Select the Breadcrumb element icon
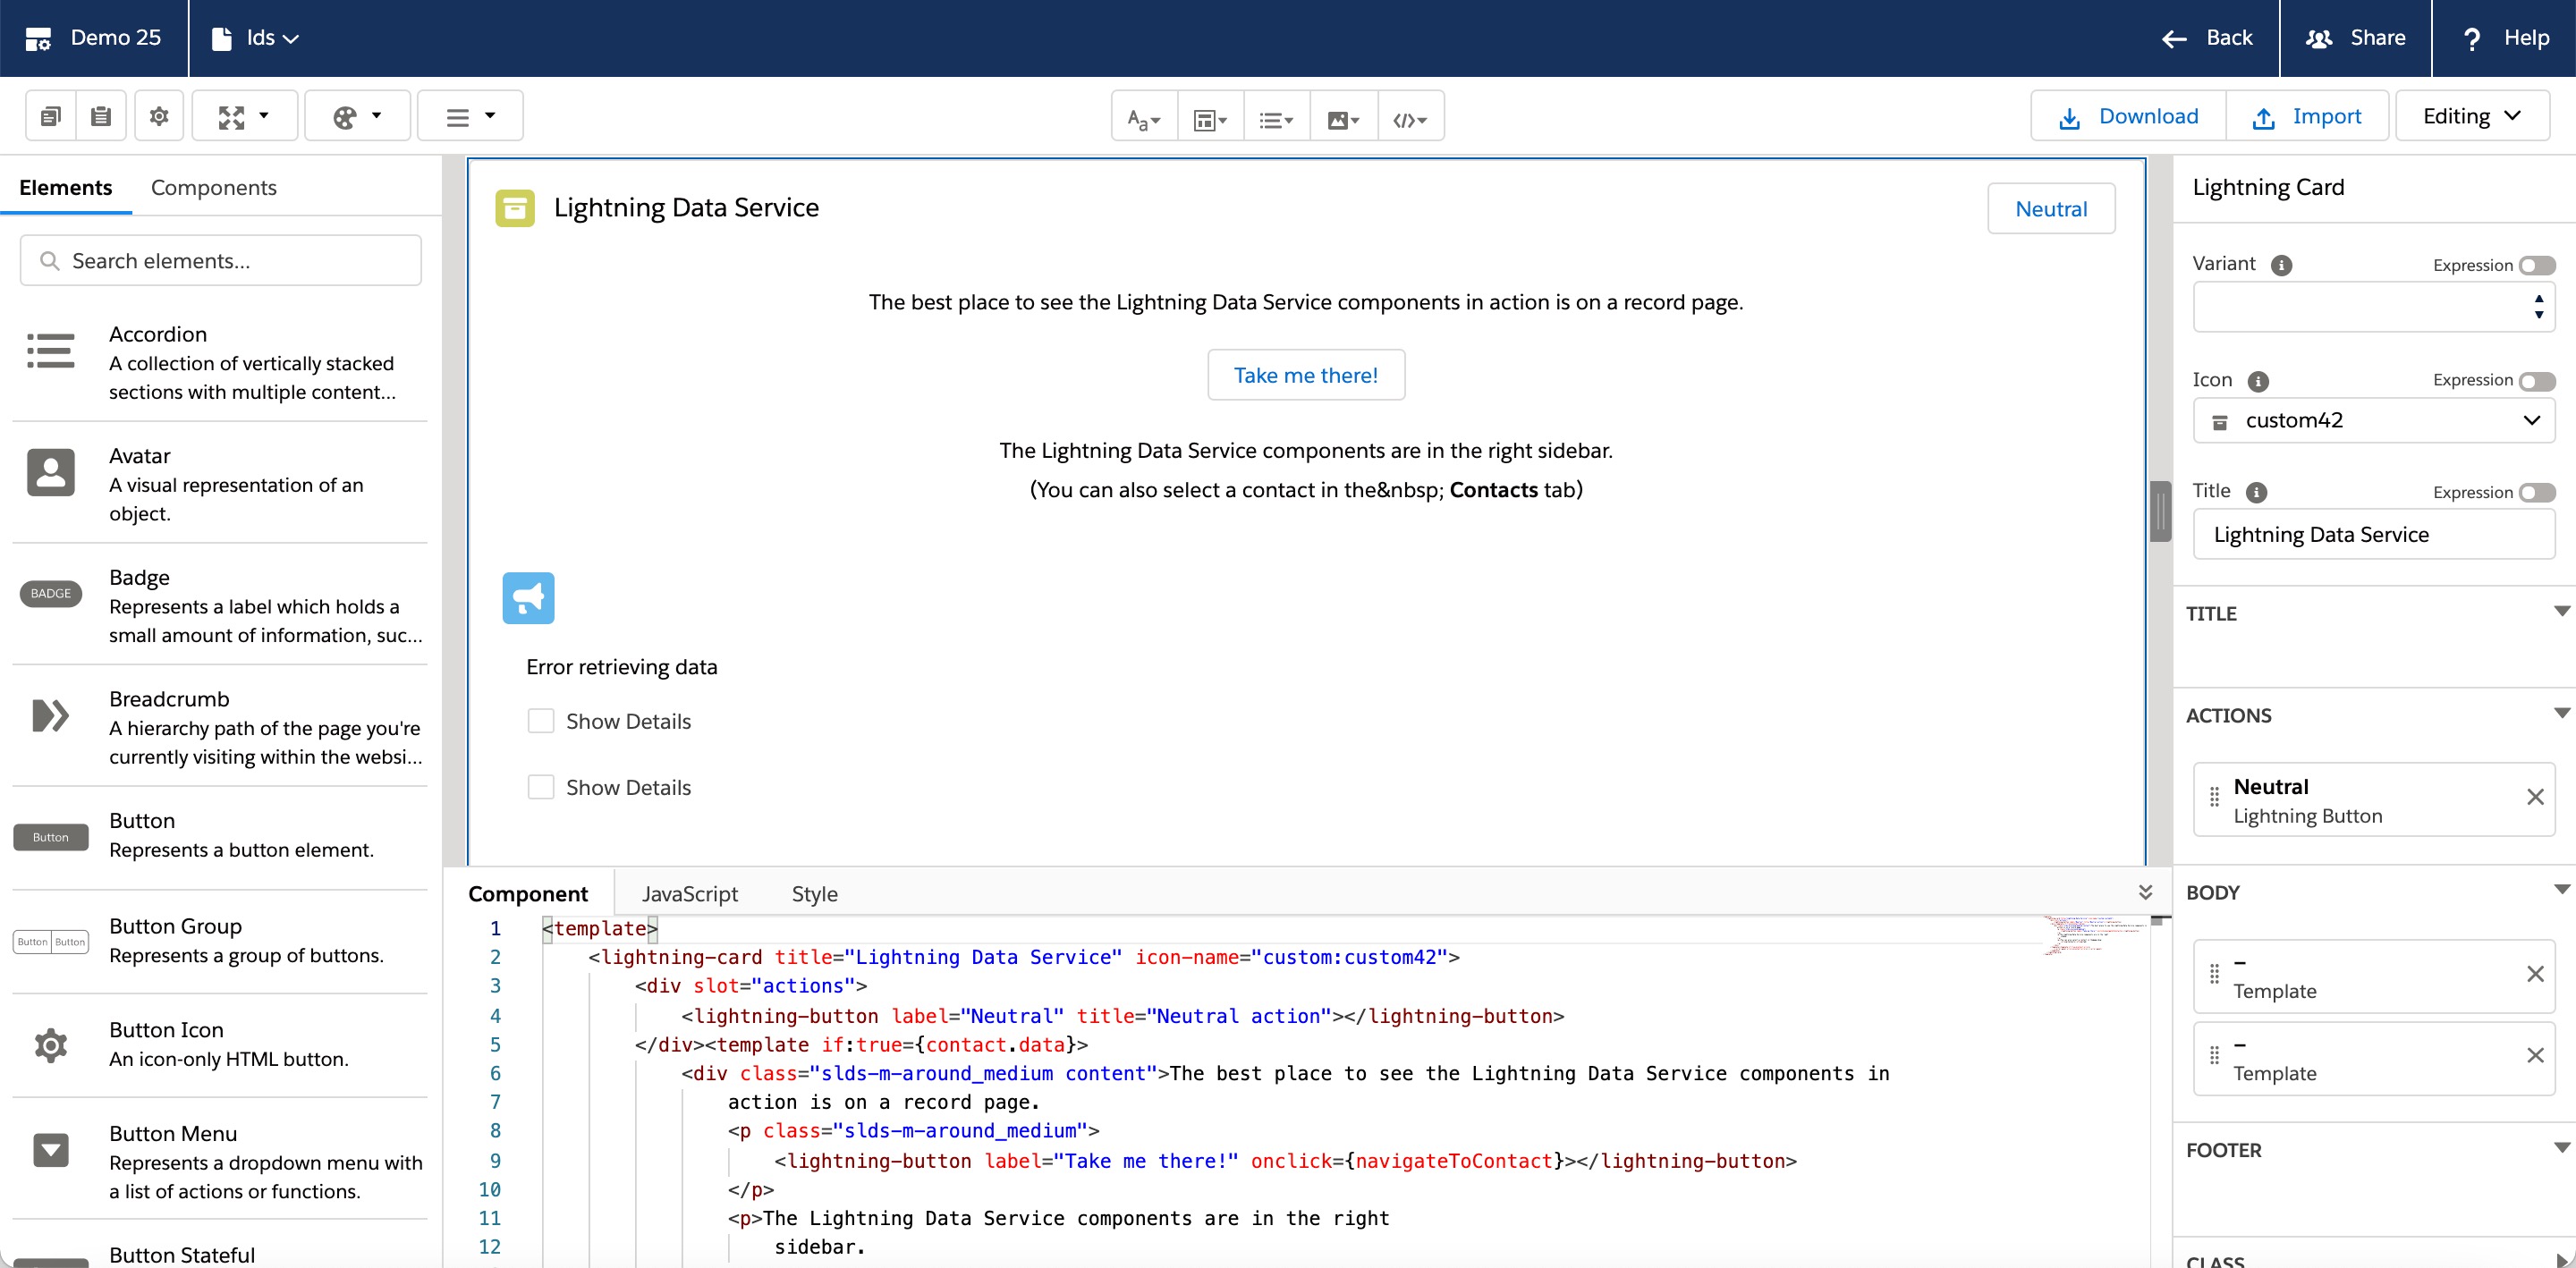 [x=51, y=715]
